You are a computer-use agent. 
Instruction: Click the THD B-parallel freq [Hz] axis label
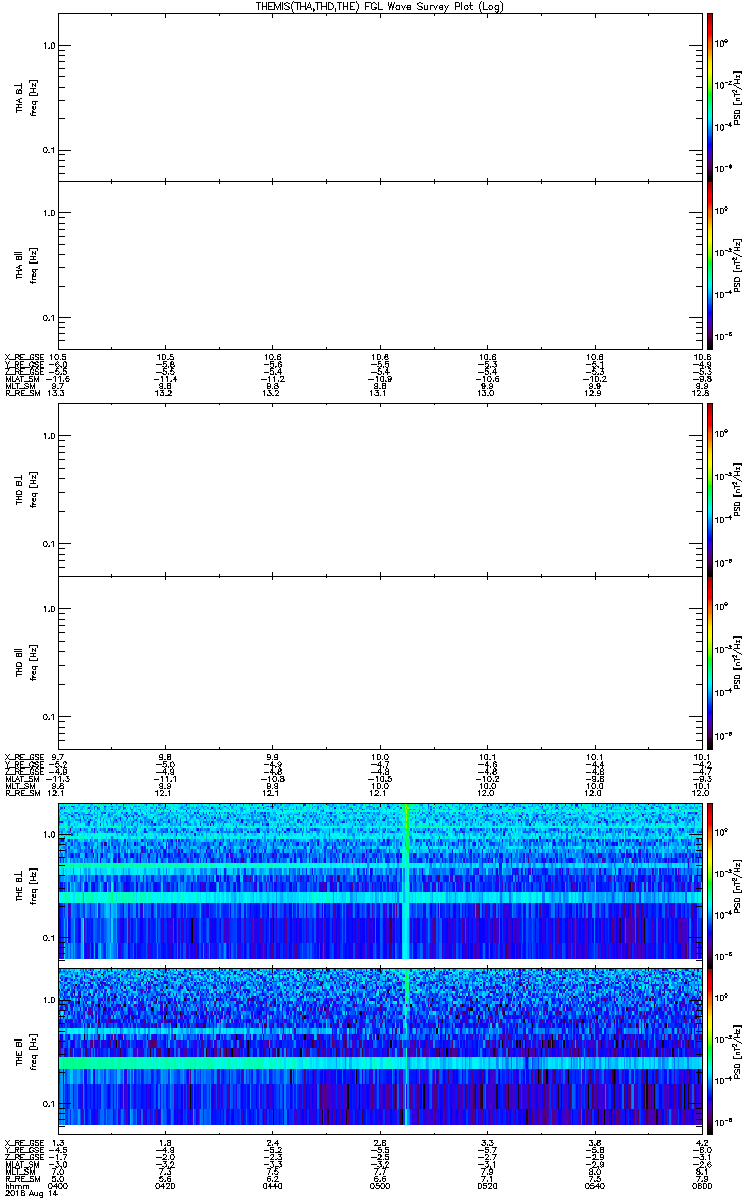pos(33,661)
